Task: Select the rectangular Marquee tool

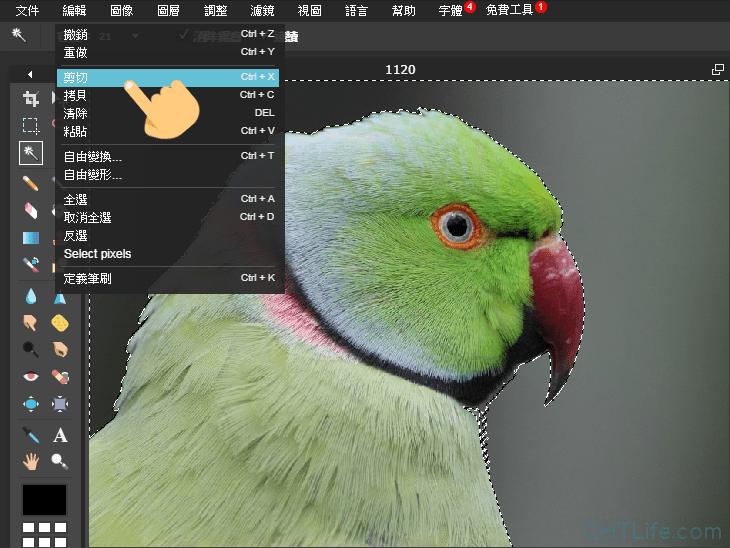Action: (x=31, y=126)
